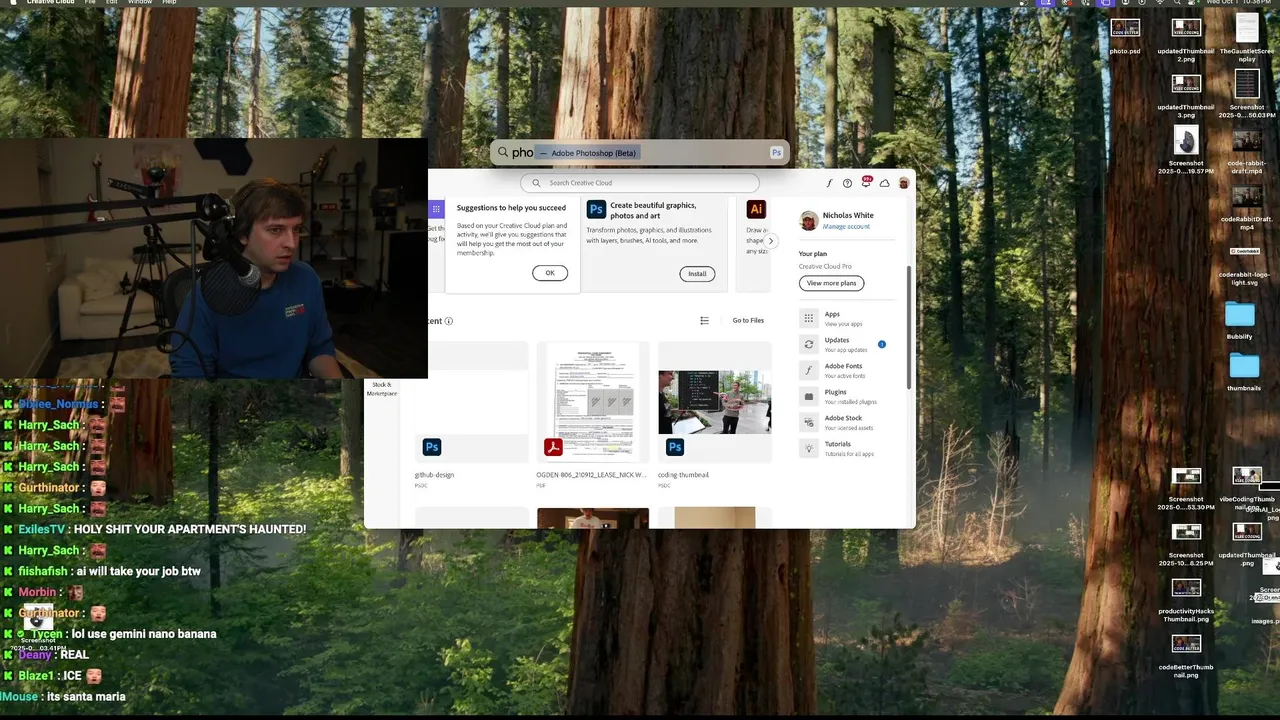This screenshot has width=1280, height=720.
Task: Install Photoshop from suggestion card
Action: (x=697, y=274)
